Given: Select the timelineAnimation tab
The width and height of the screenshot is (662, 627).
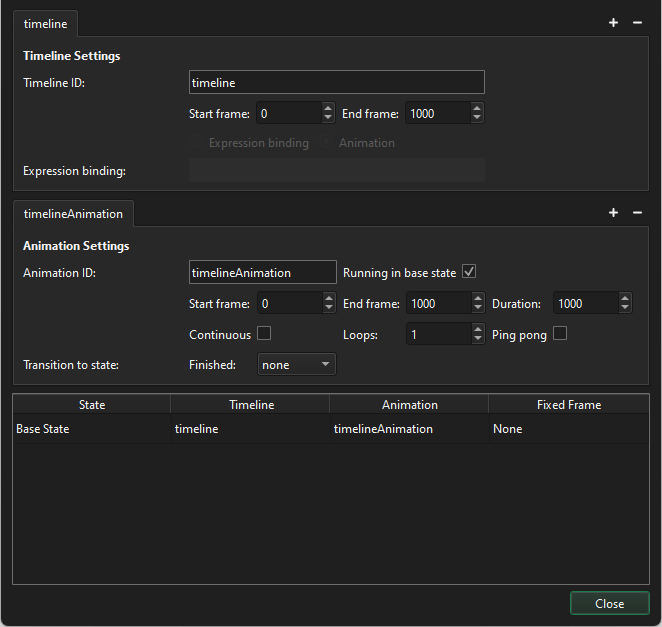Looking at the screenshot, I should (73, 213).
